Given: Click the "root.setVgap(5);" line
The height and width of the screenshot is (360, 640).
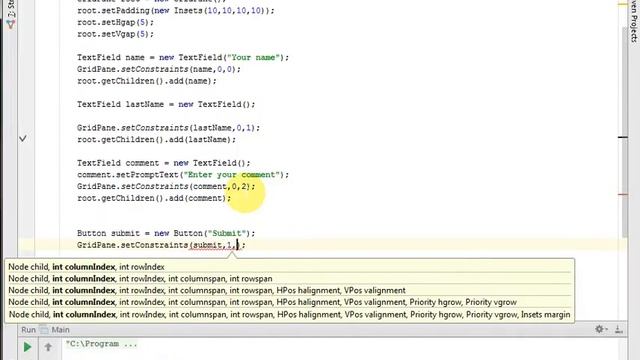Looking at the screenshot, I should (x=116, y=34).
